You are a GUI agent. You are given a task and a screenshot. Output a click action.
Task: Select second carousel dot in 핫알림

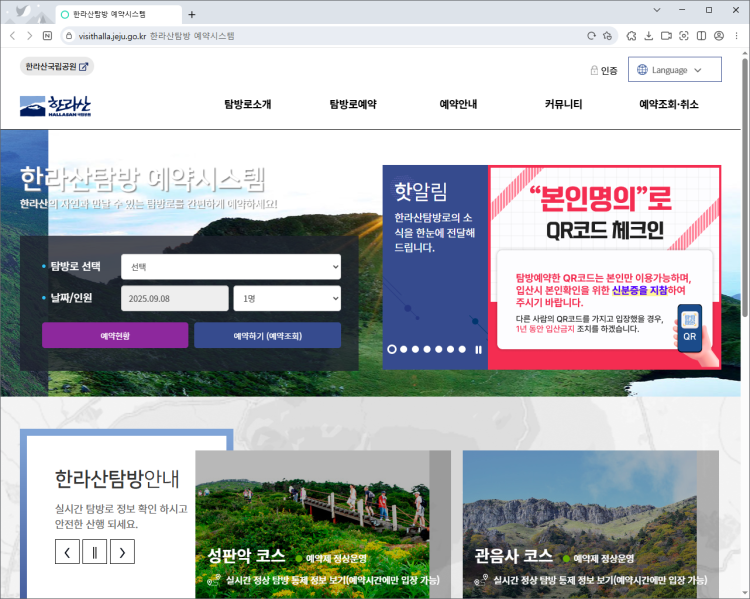click(x=404, y=349)
